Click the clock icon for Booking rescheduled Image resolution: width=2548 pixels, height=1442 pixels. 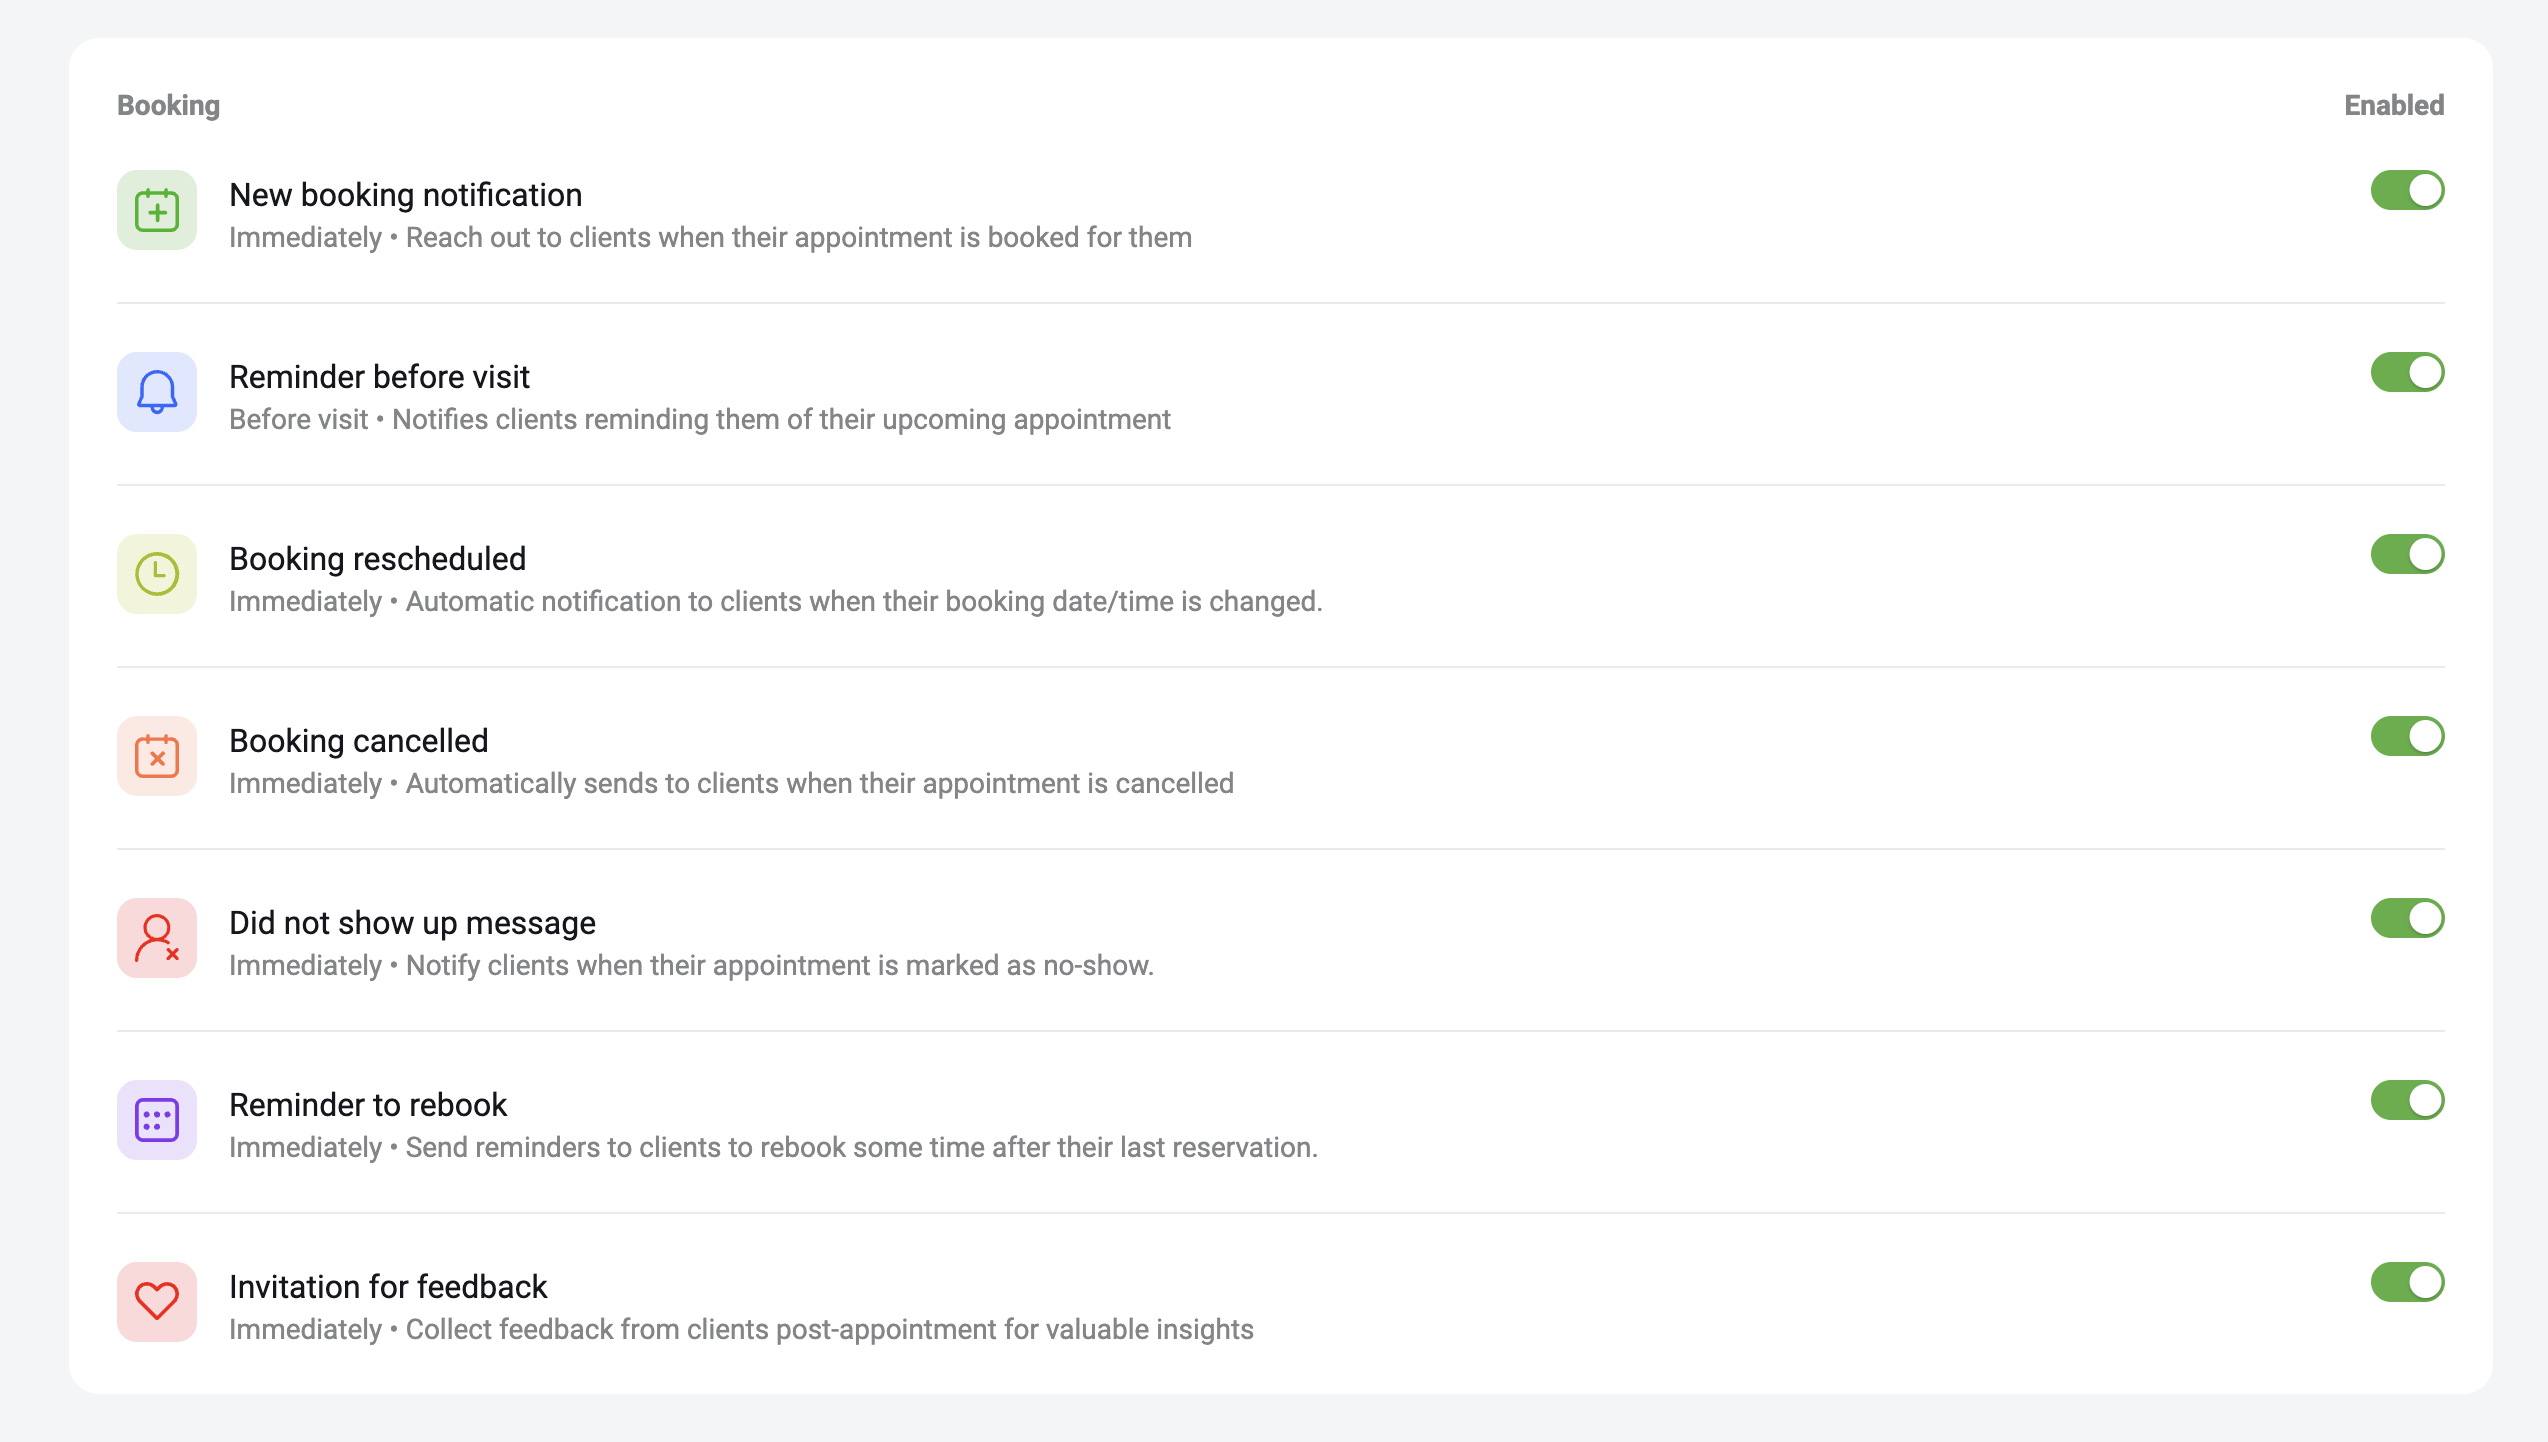tap(157, 574)
